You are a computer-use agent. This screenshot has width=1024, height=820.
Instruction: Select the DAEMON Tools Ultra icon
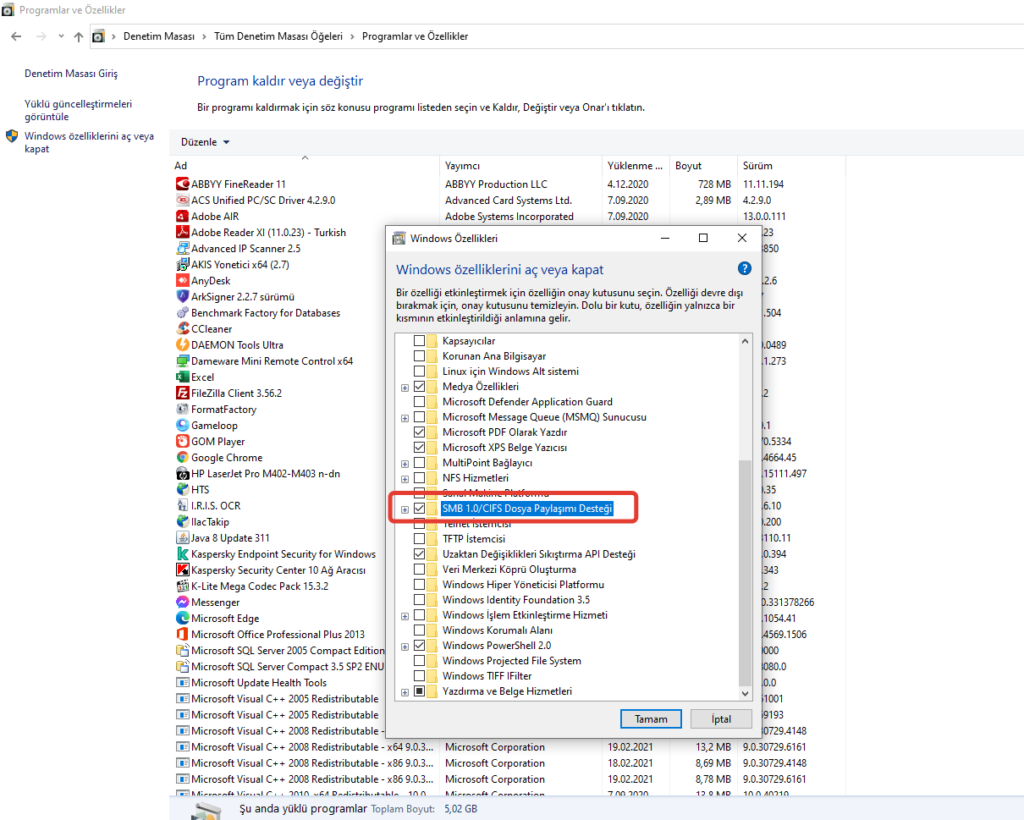click(181, 344)
